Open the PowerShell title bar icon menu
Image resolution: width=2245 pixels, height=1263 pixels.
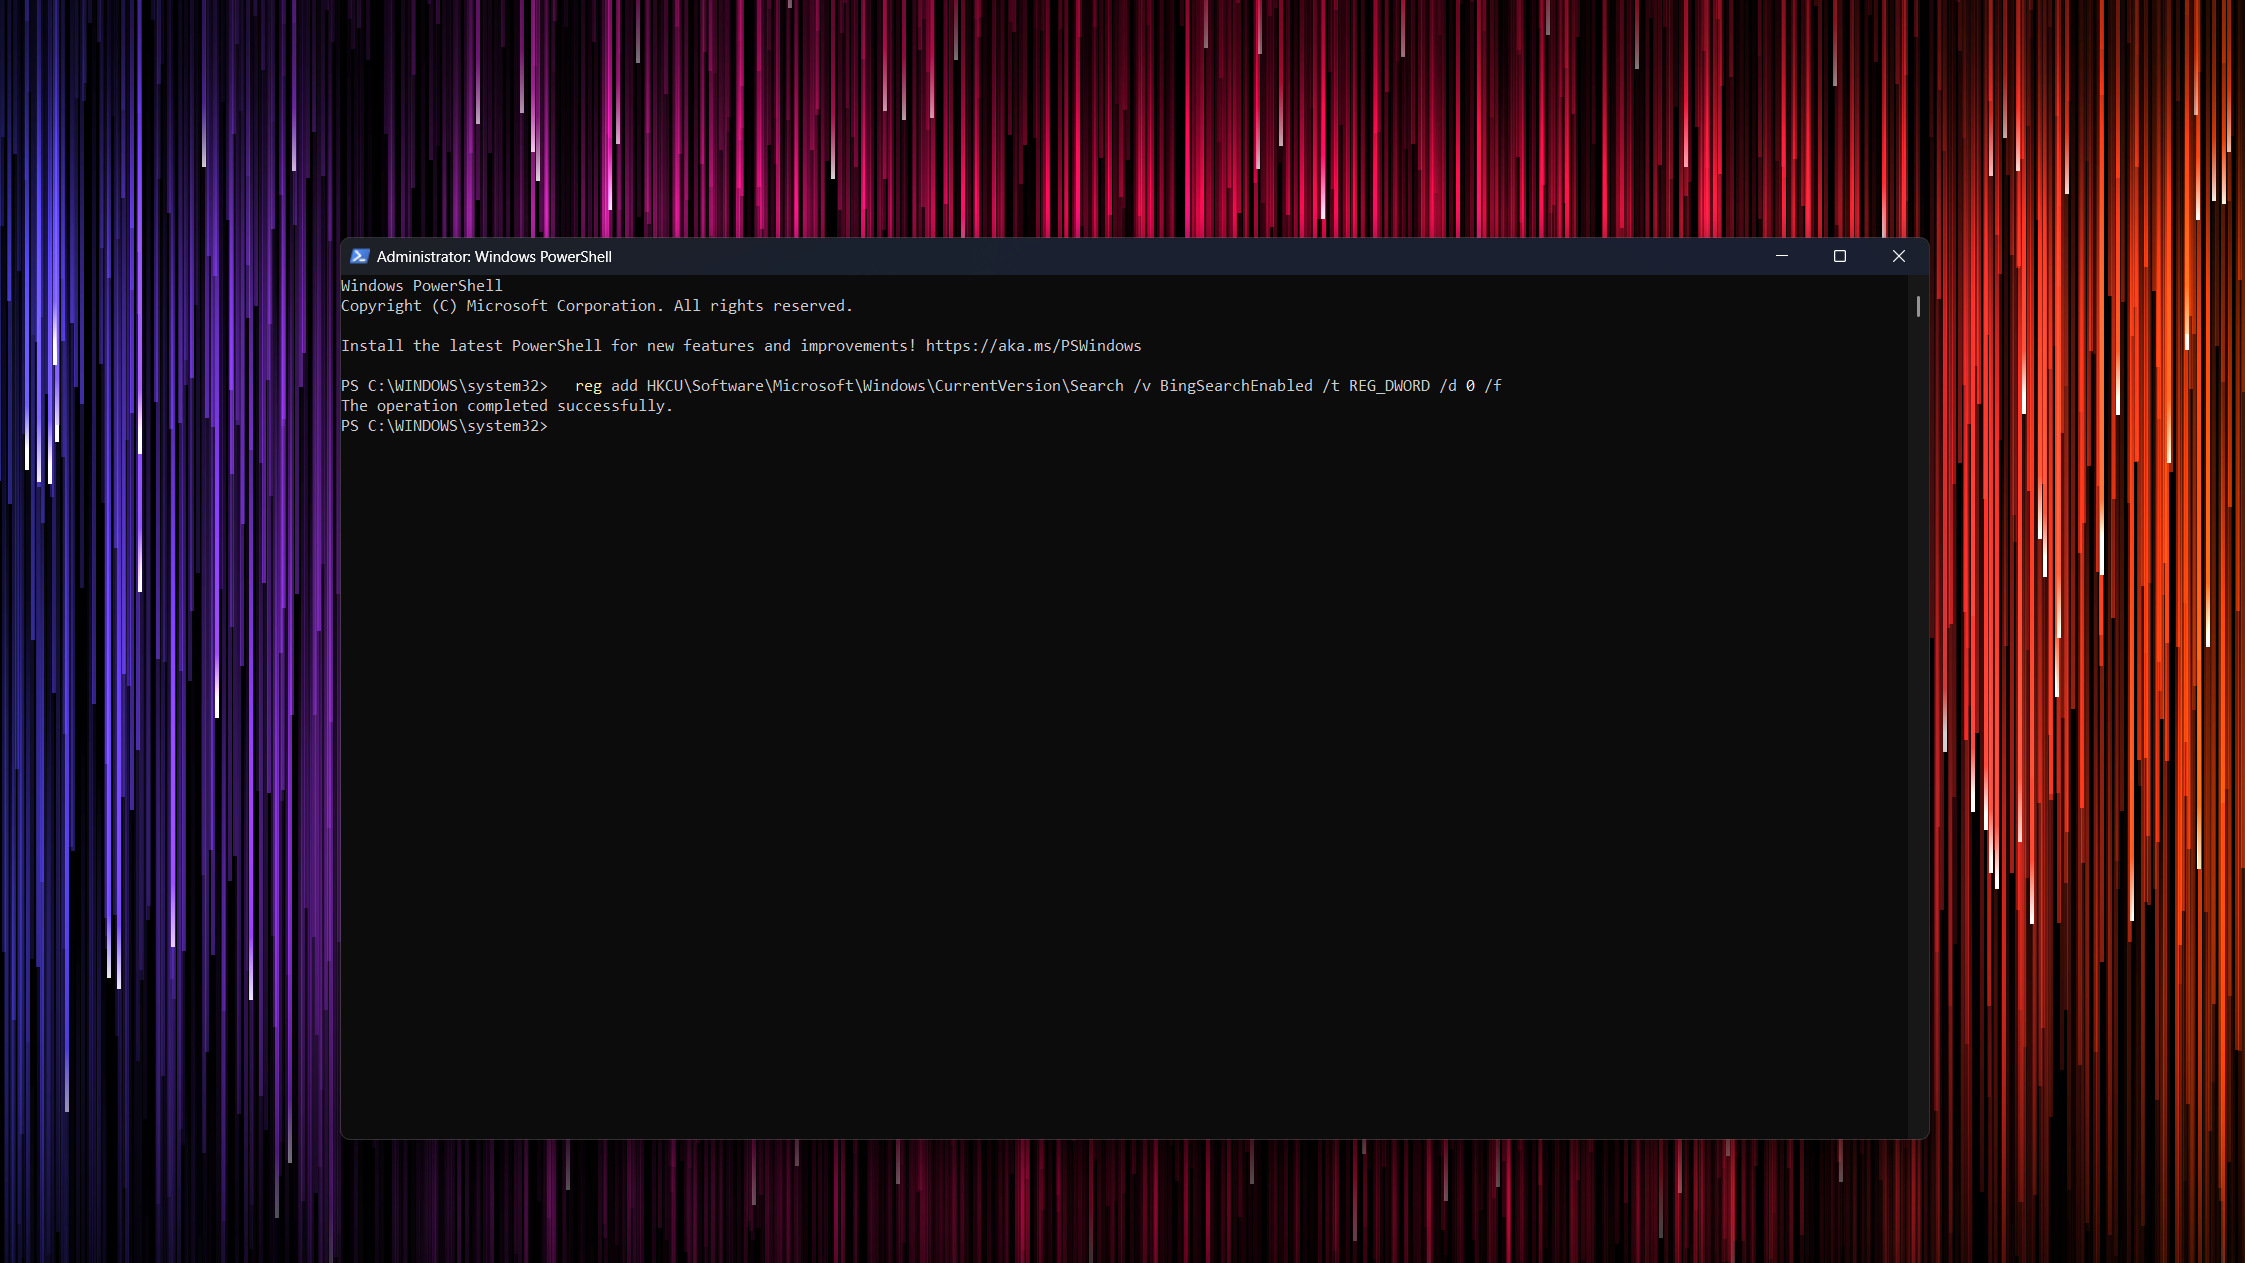(x=360, y=257)
